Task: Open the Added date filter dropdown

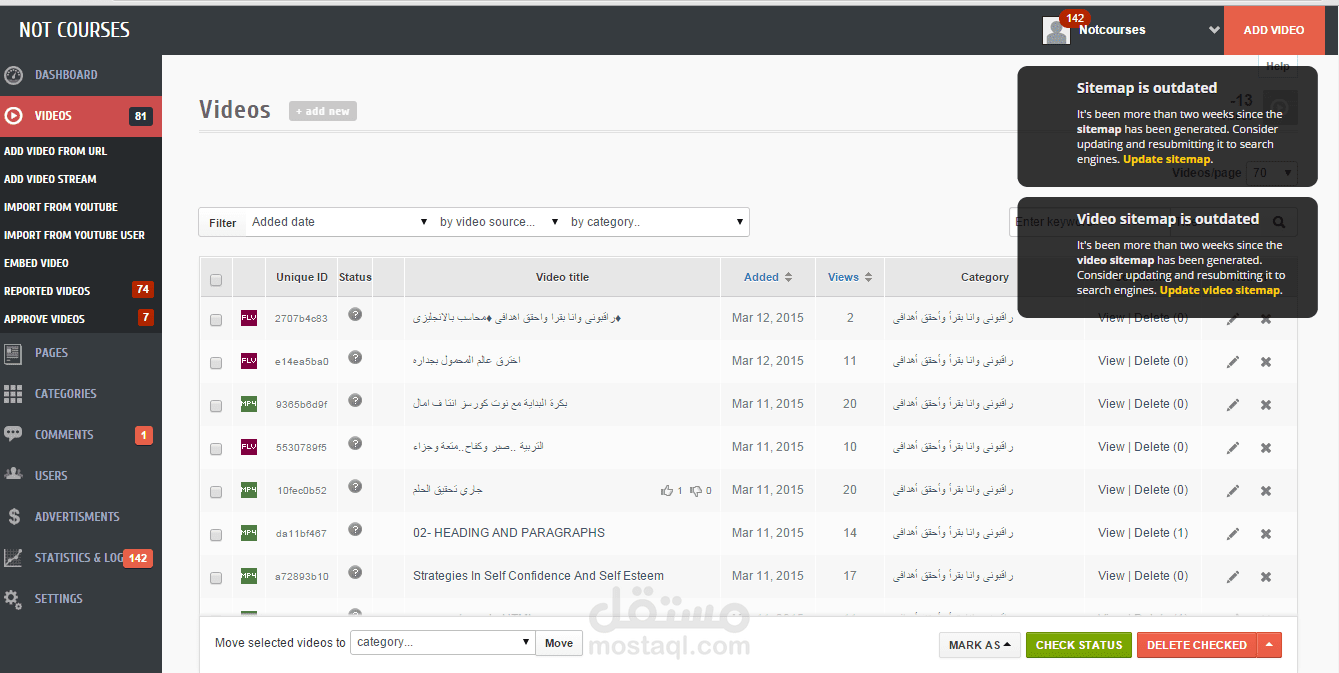Action: coord(339,222)
